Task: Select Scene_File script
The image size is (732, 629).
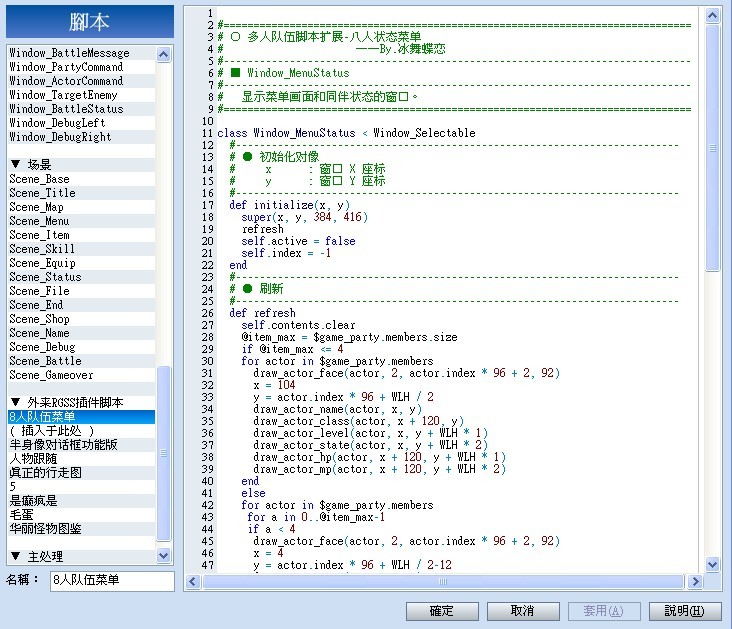Action: (x=81, y=291)
